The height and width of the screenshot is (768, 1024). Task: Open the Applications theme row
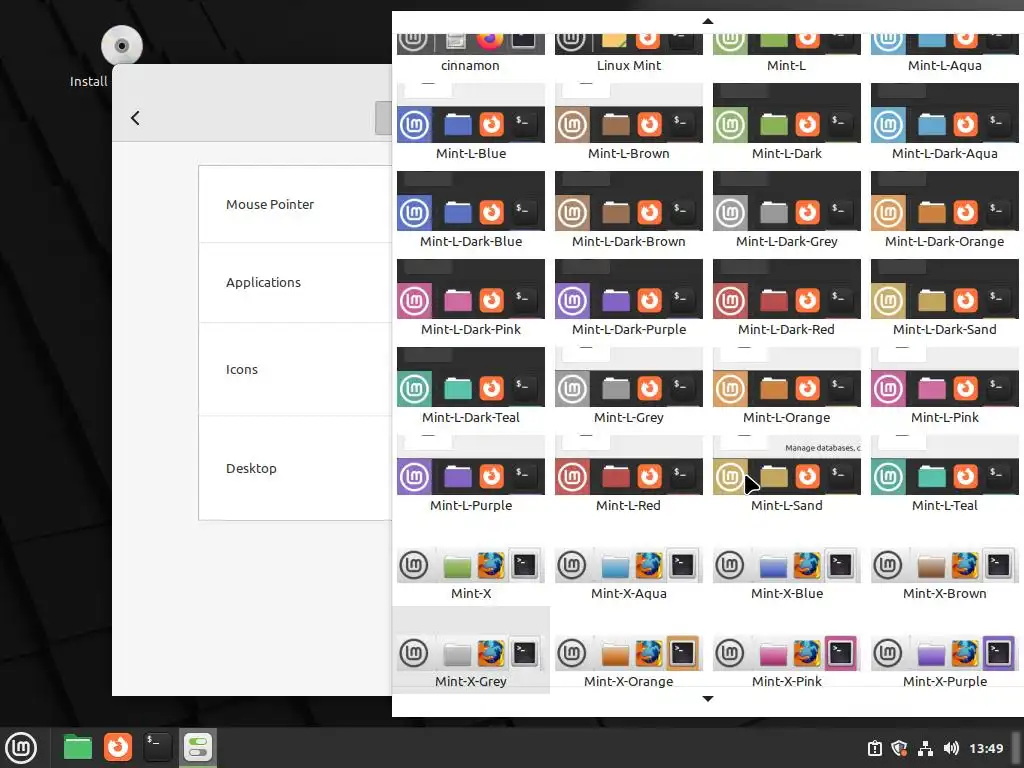[x=295, y=283]
